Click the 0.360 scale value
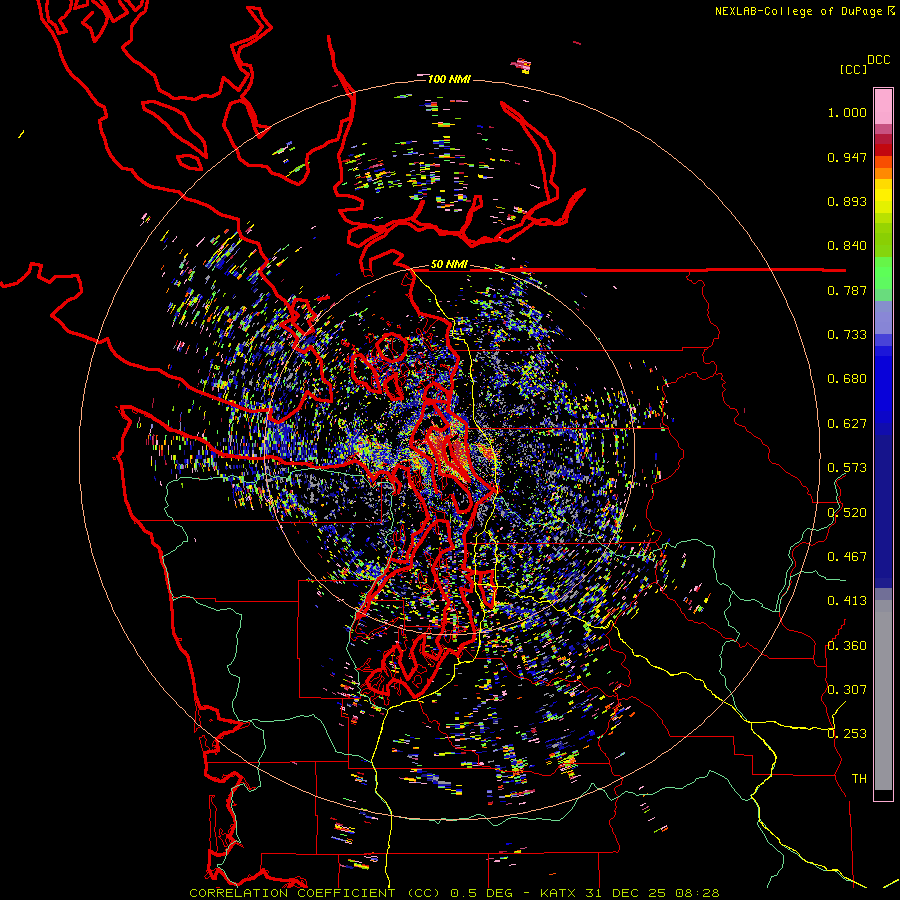Viewport: 900px width, 900px height. tap(847, 646)
